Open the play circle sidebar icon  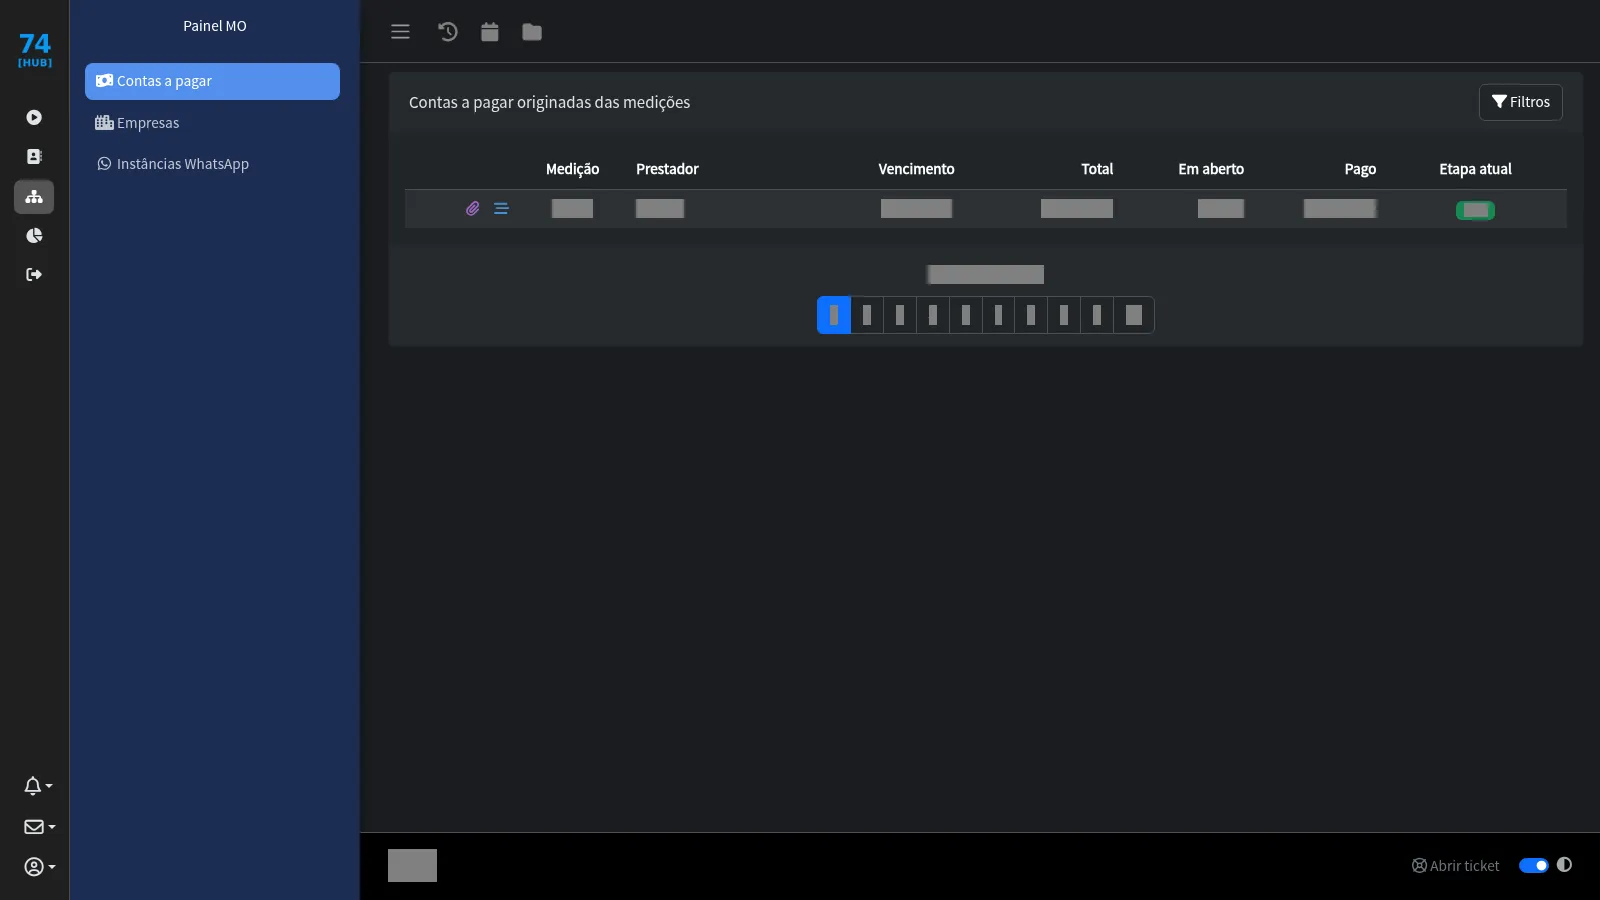[x=34, y=118]
